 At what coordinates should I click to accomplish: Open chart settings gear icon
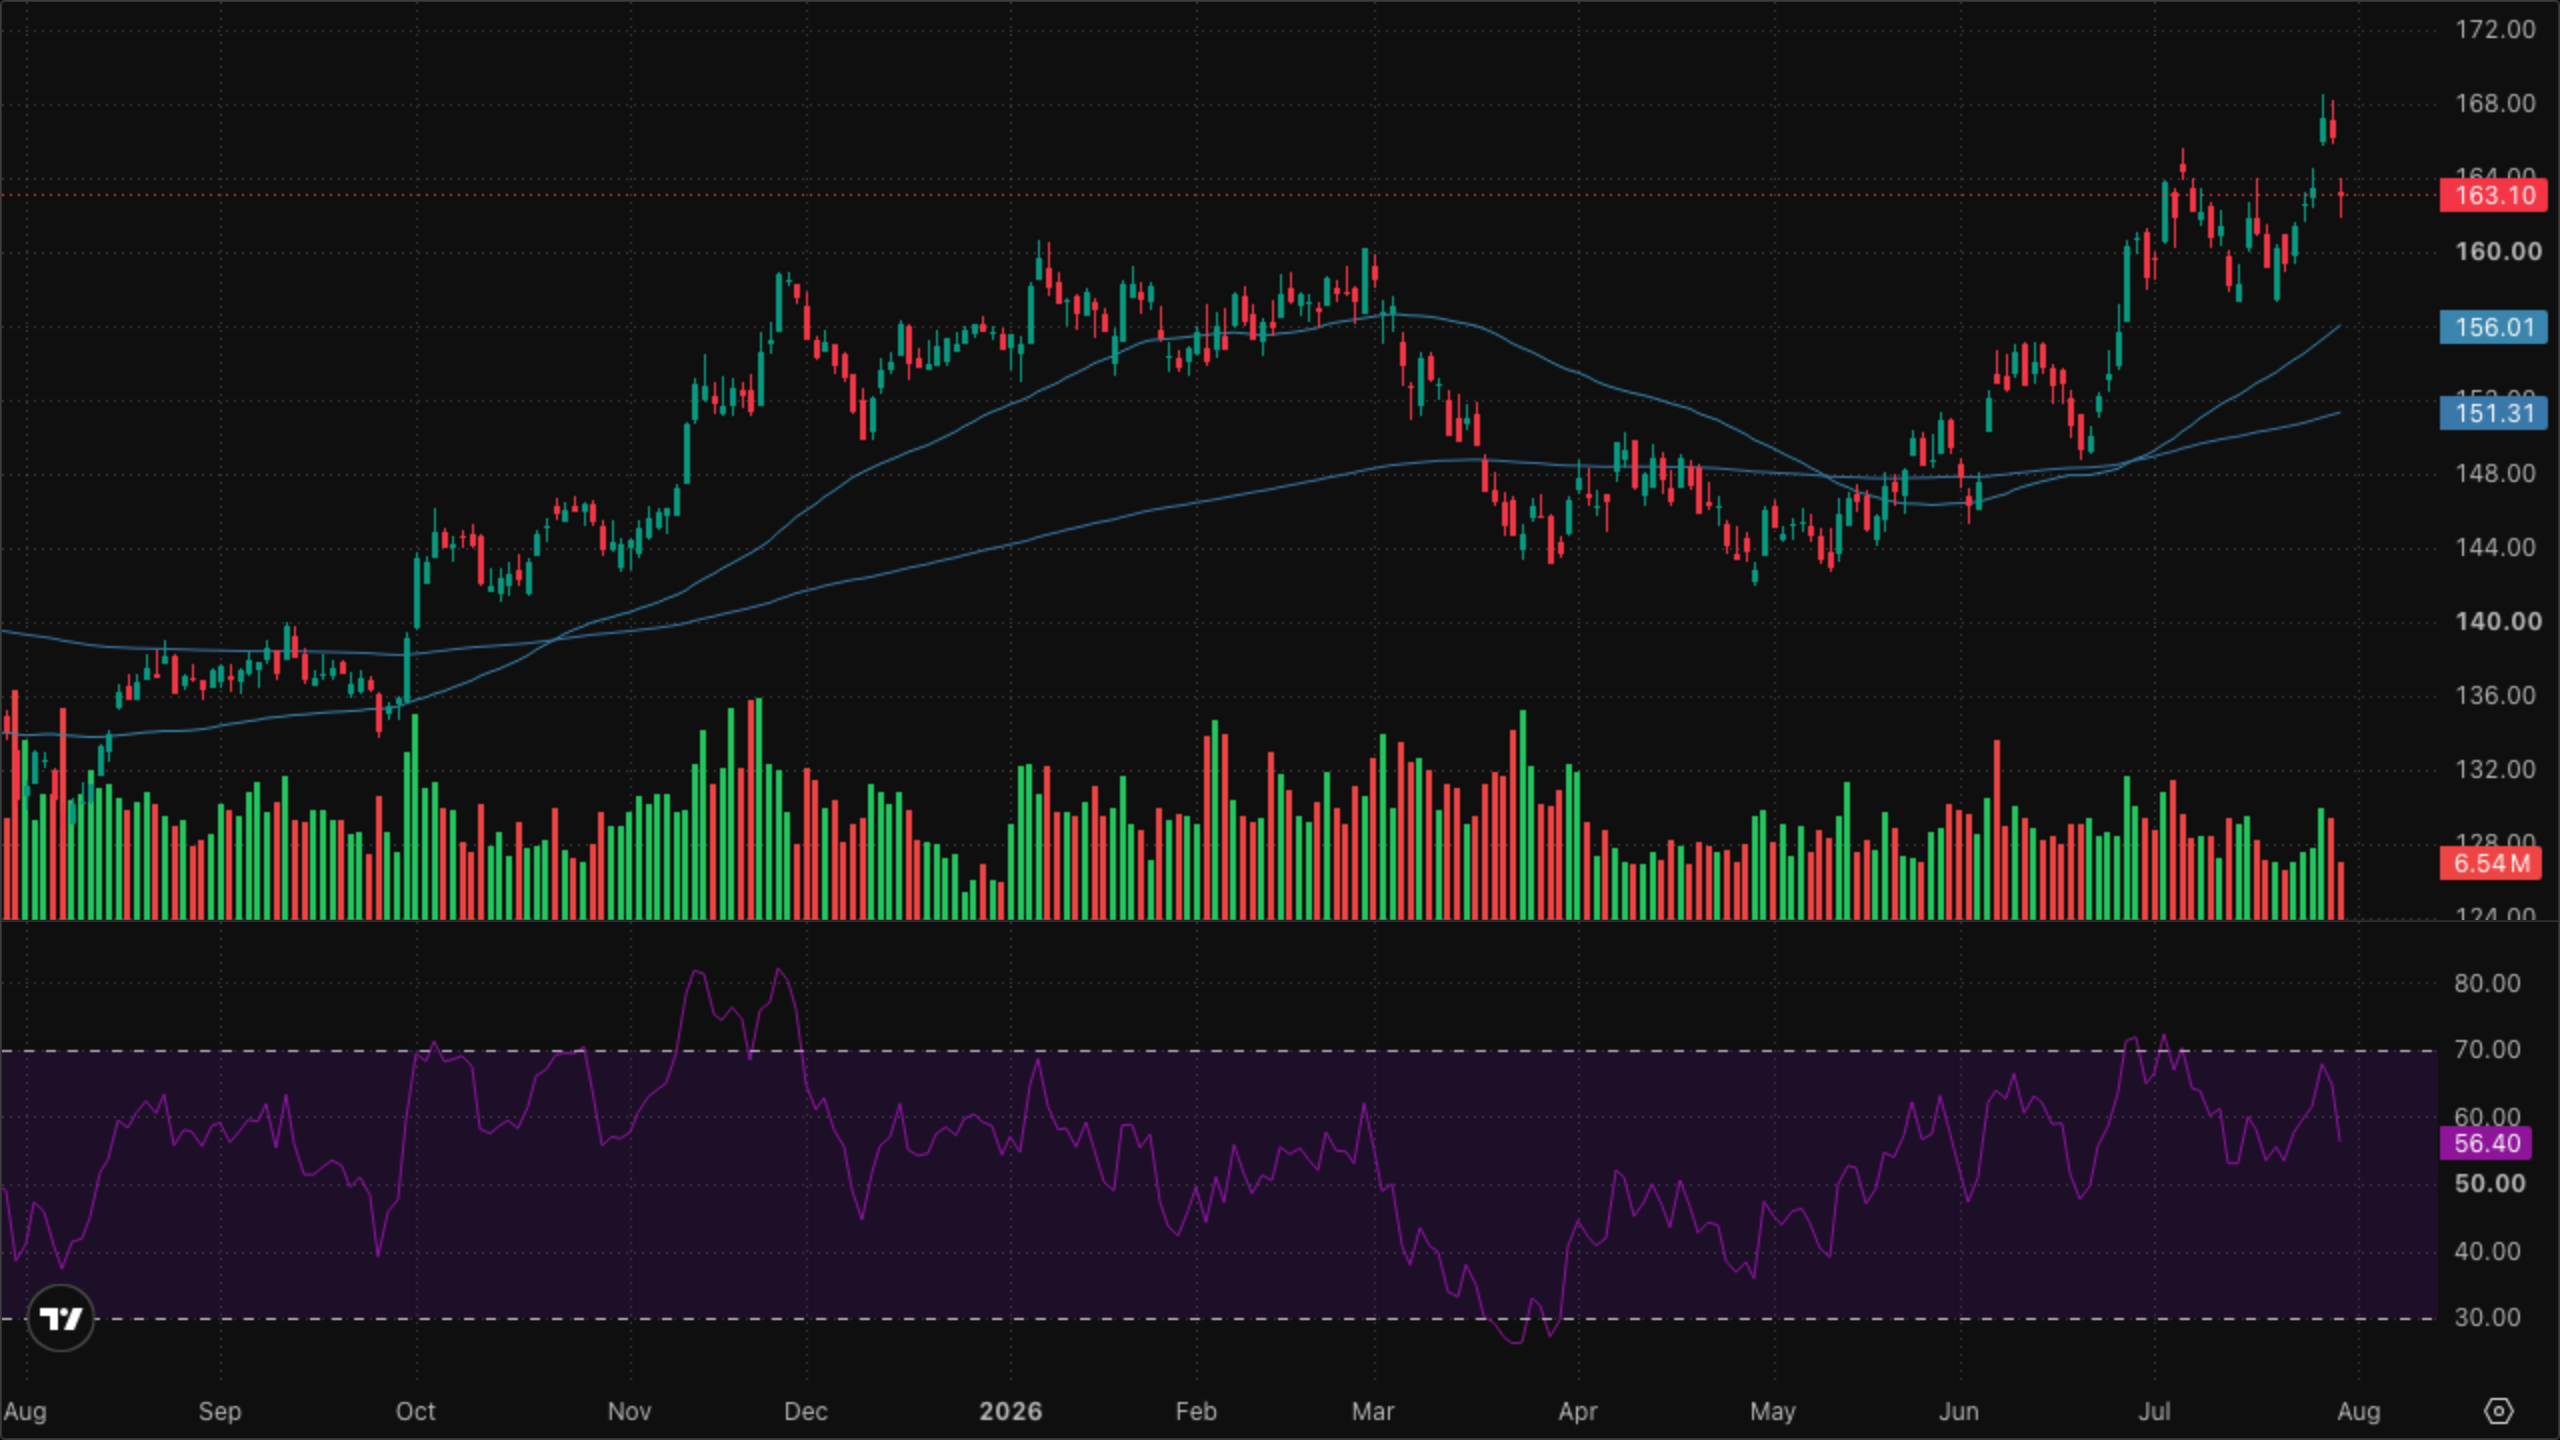2498,1411
